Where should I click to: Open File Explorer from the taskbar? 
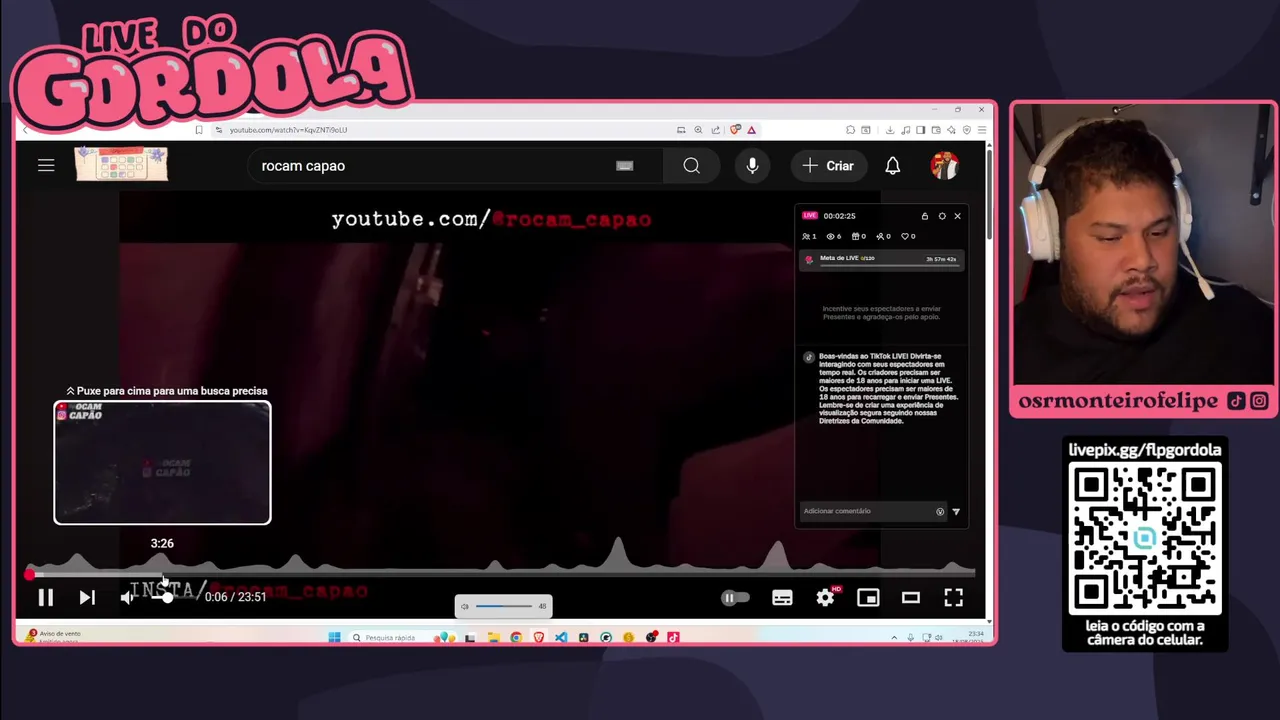pos(493,637)
